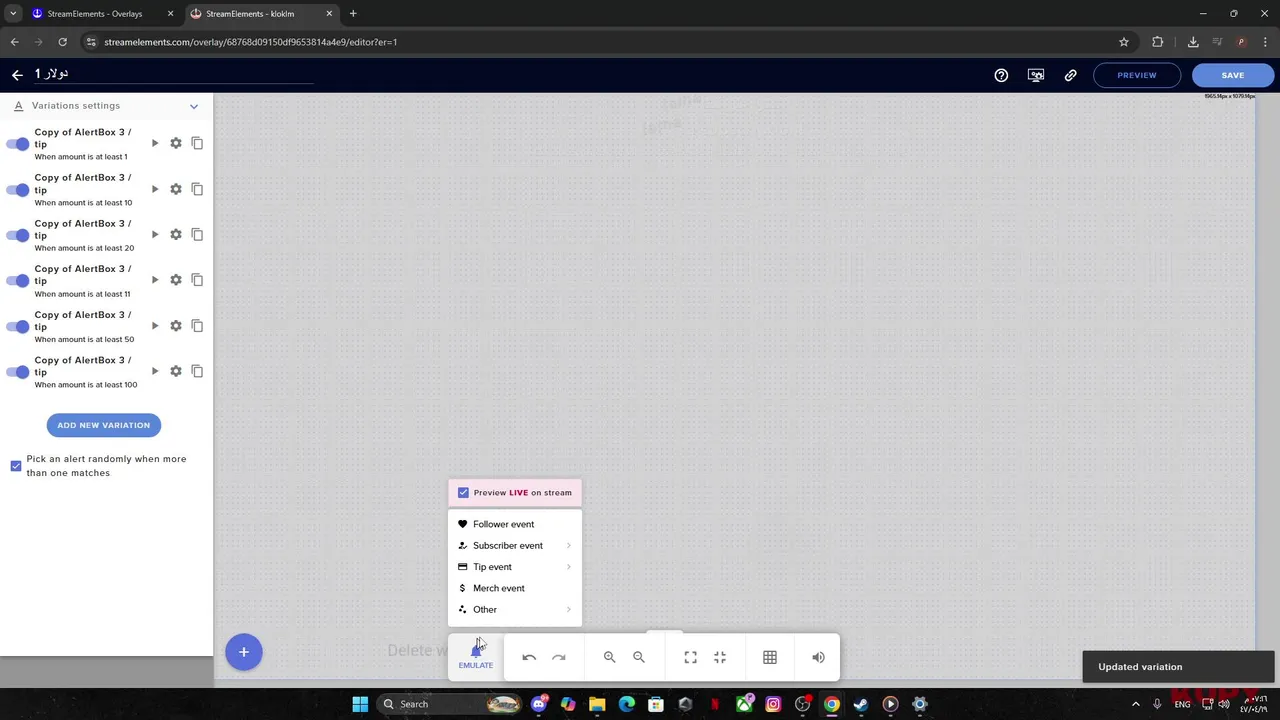The width and height of the screenshot is (1280, 720).
Task: Expand Tip event submenu arrow
Action: (x=569, y=567)
